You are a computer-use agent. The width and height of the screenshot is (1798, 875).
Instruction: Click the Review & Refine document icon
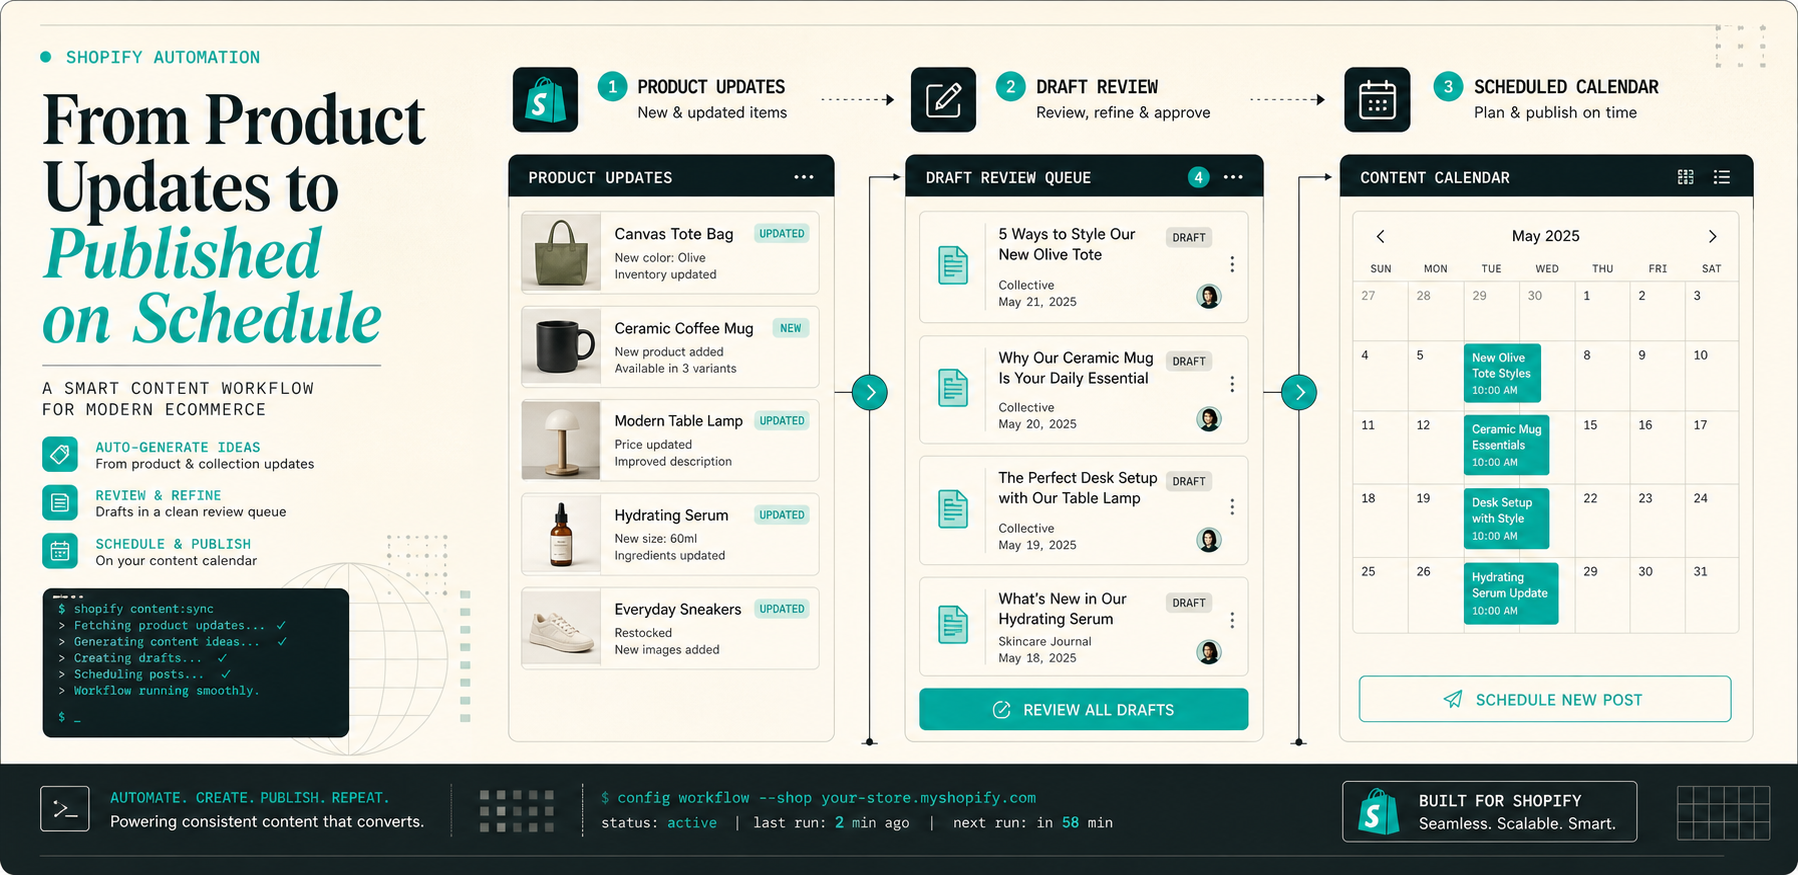click(60, 502)
